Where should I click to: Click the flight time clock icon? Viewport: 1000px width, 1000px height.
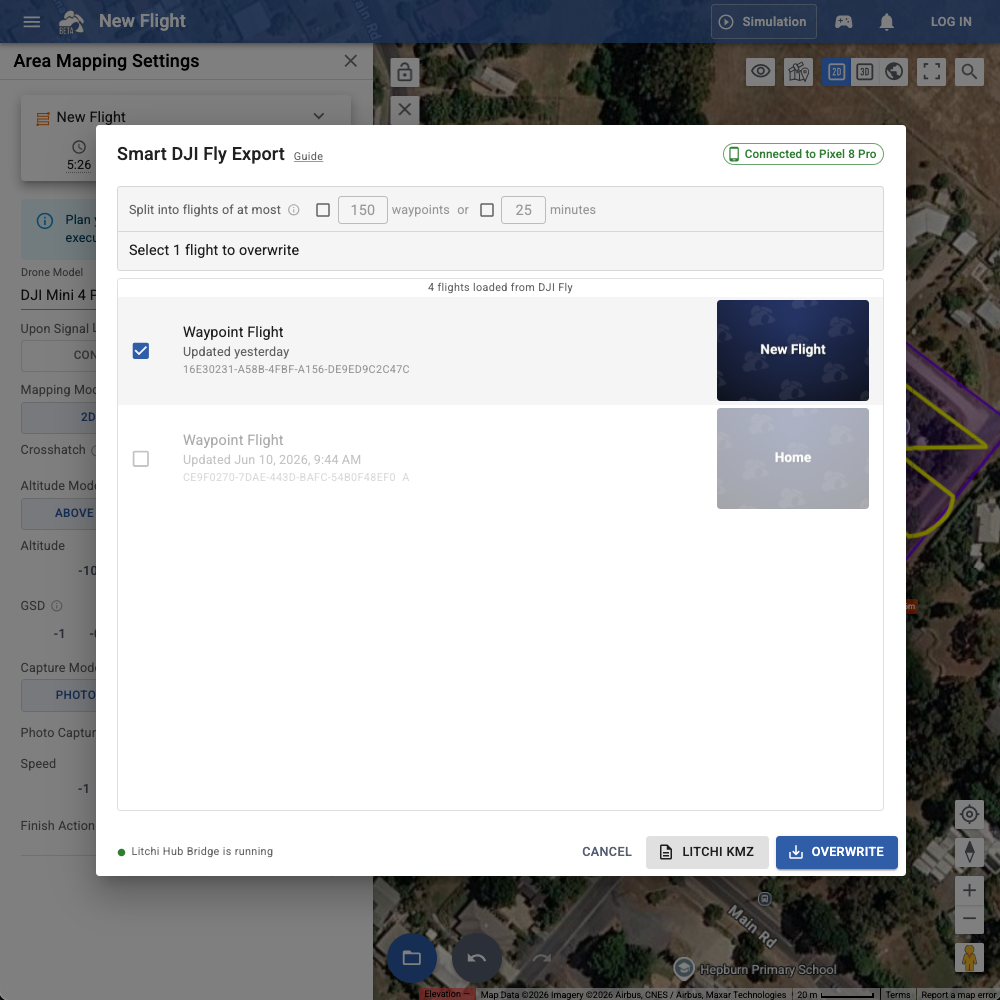(78, 147)
